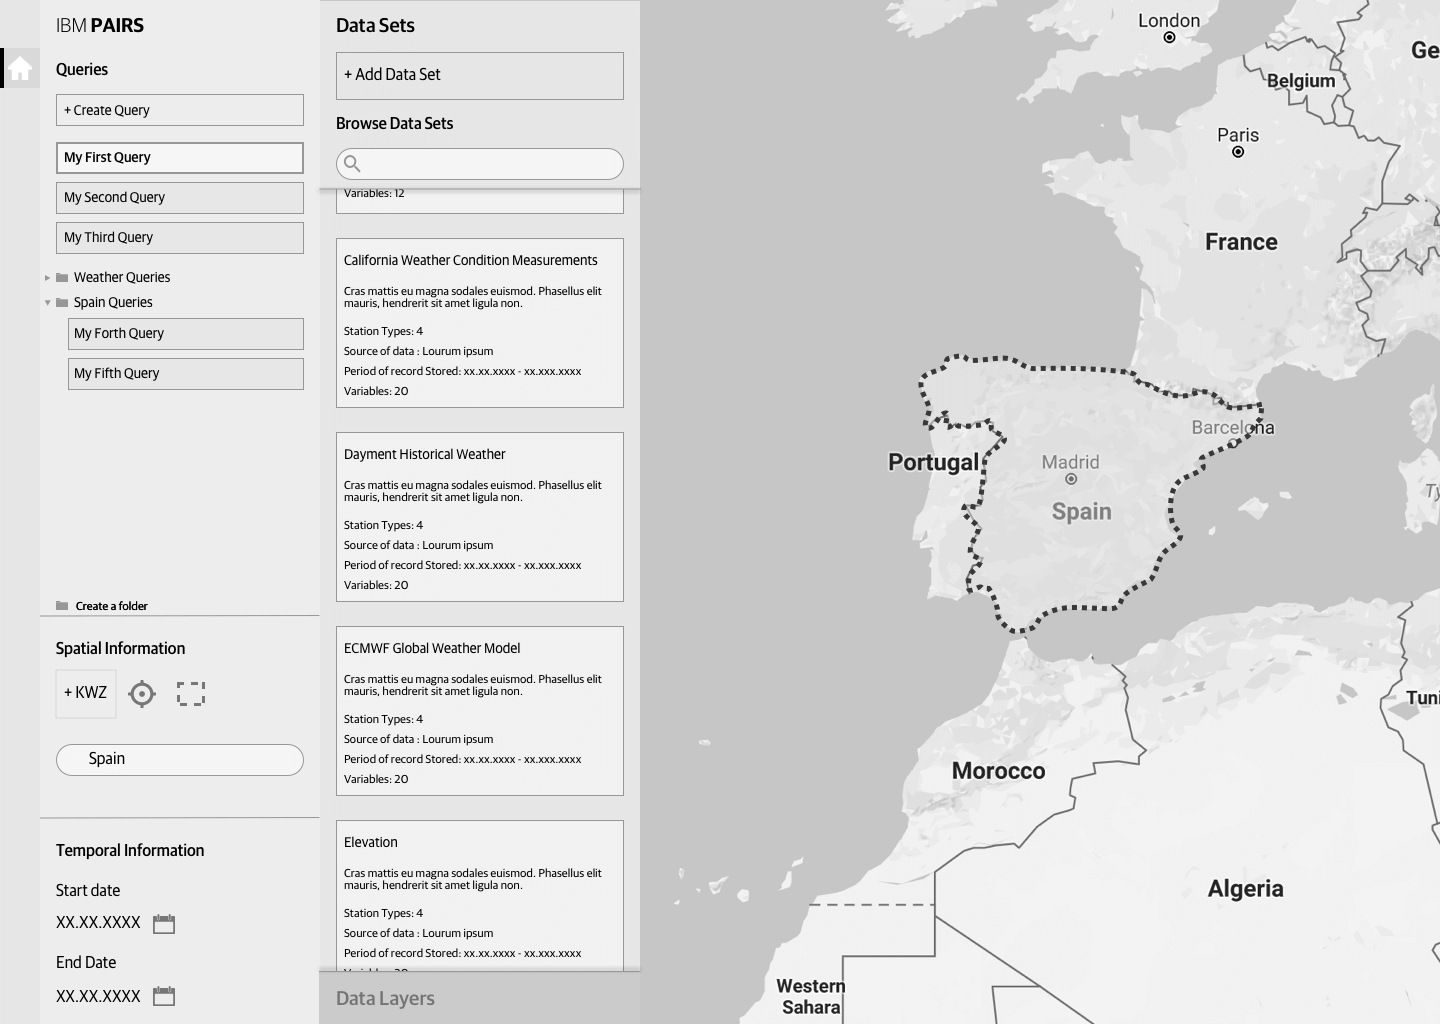Click the Weather Queries folder icon
The width and height of the screenshot is (1440, 1024).
click(62, 277)
